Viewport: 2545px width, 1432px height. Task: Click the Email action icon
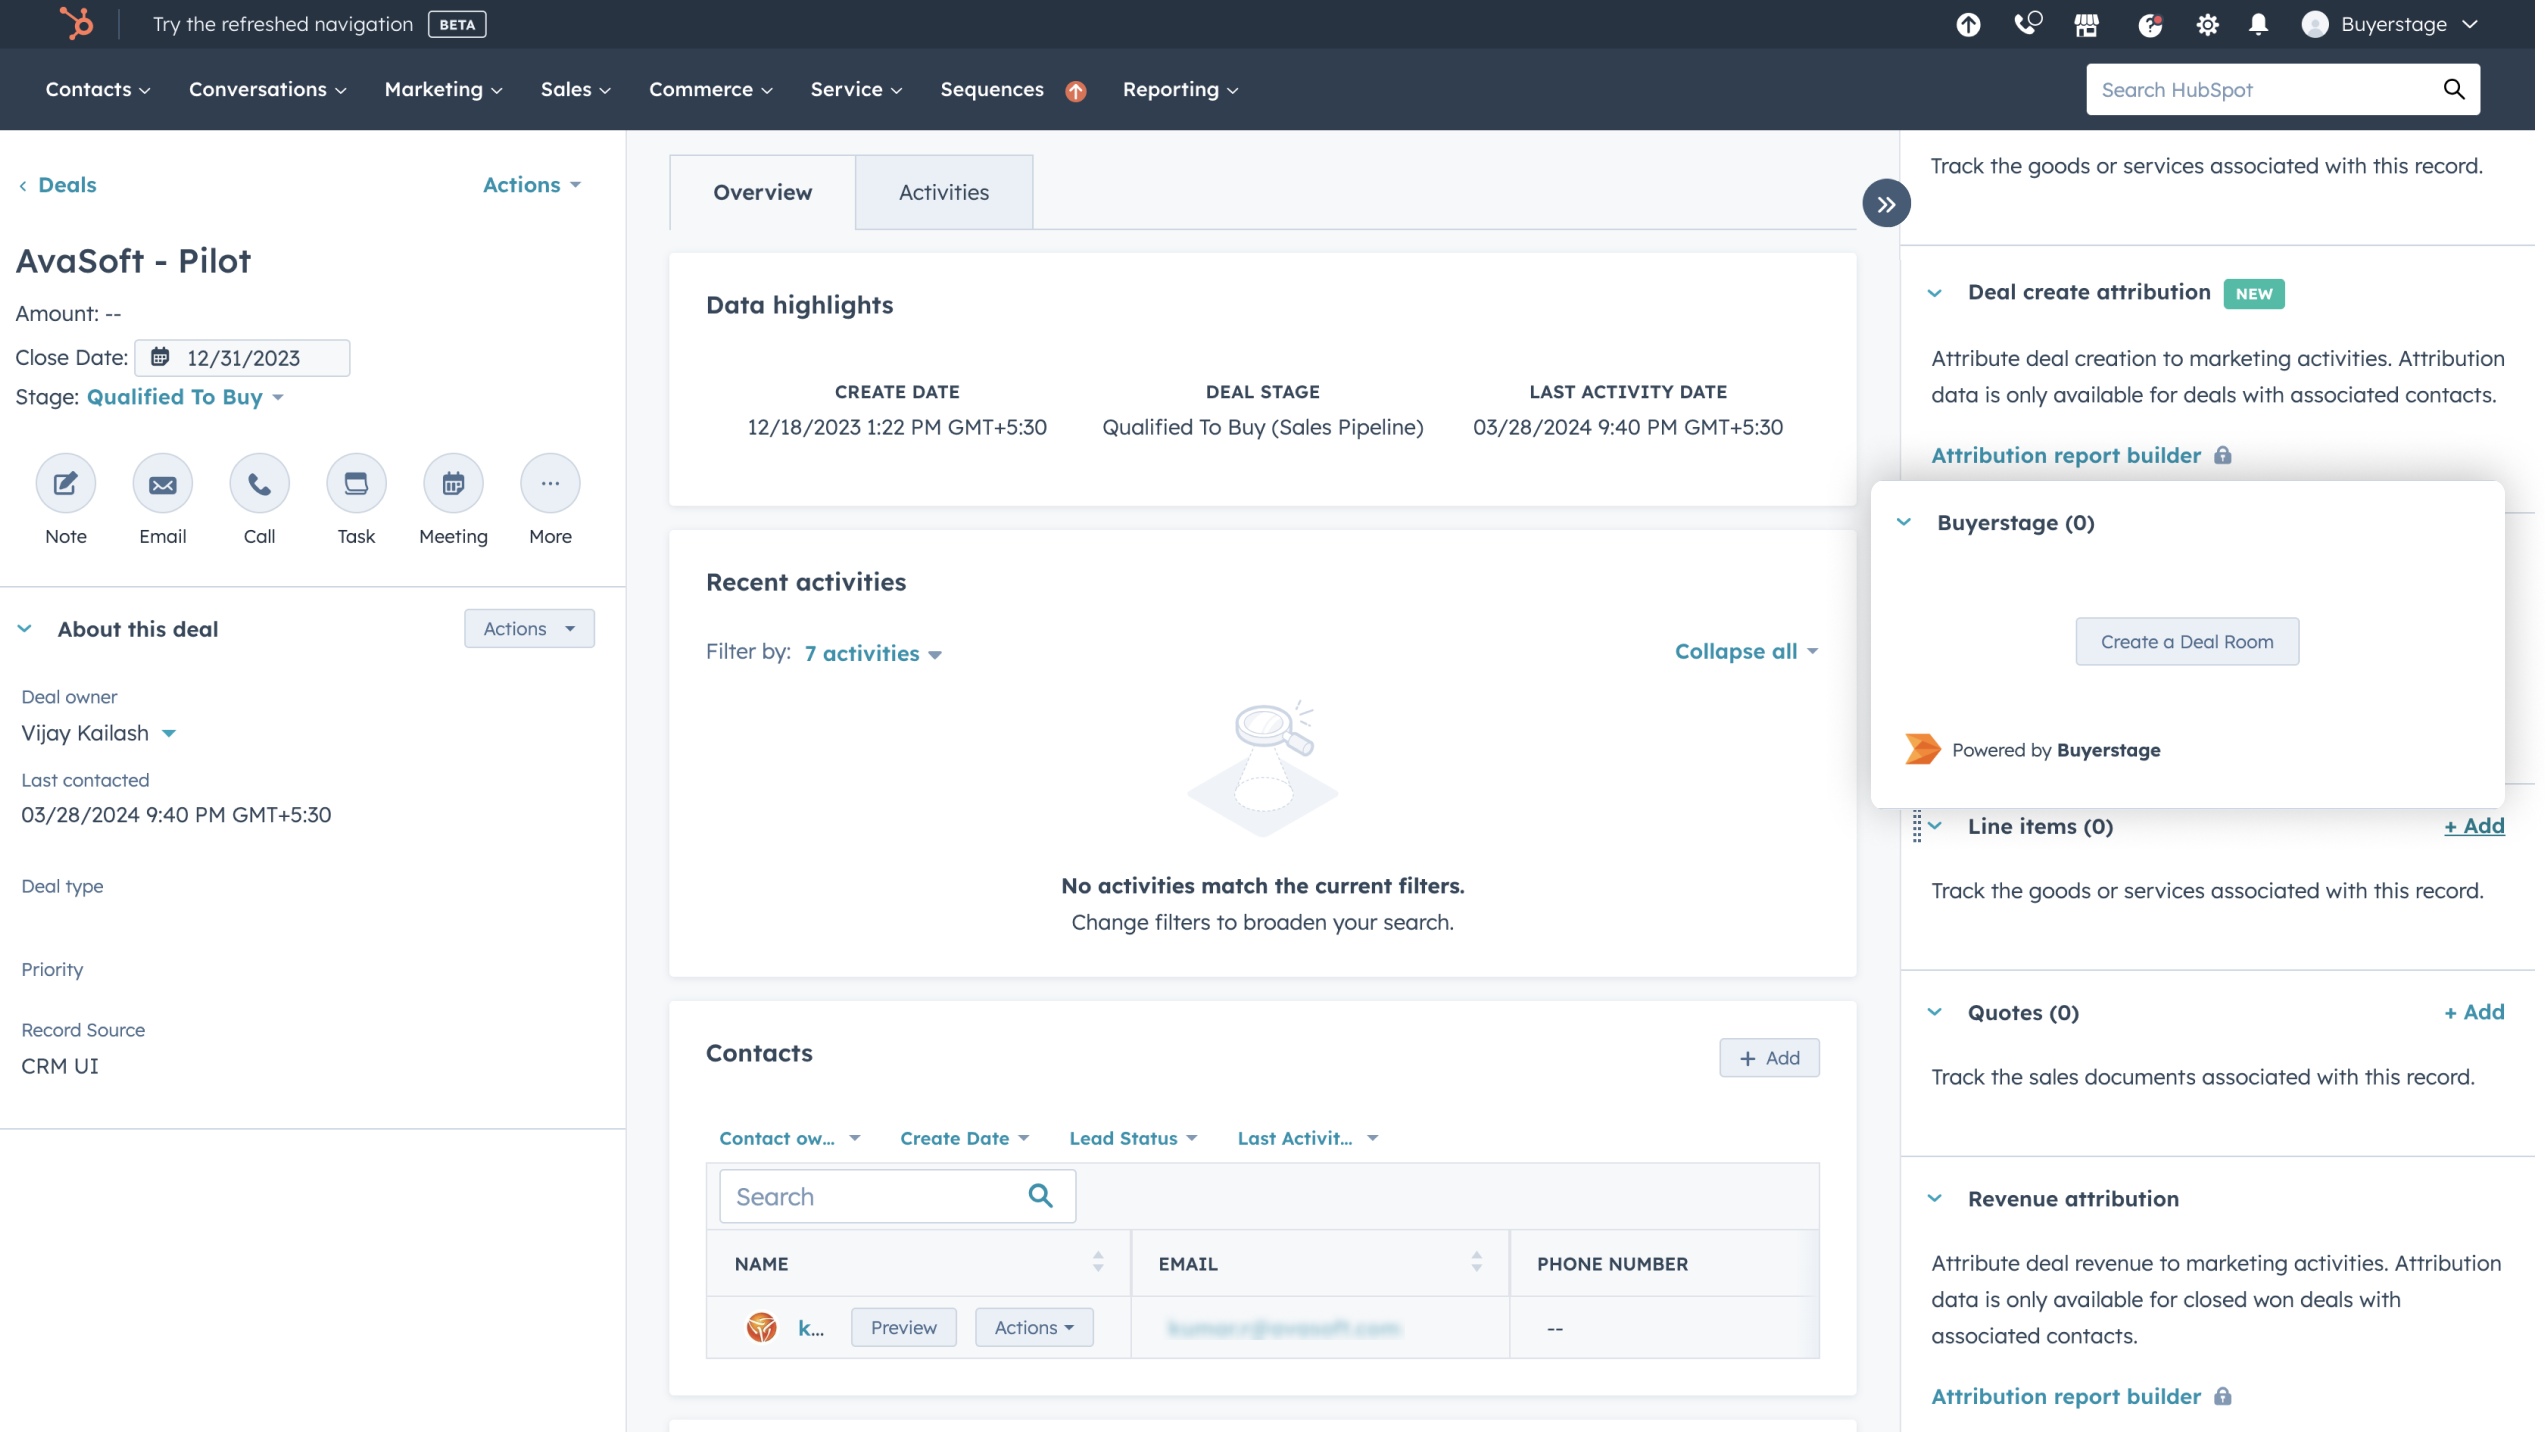click(x=163, y=484)
